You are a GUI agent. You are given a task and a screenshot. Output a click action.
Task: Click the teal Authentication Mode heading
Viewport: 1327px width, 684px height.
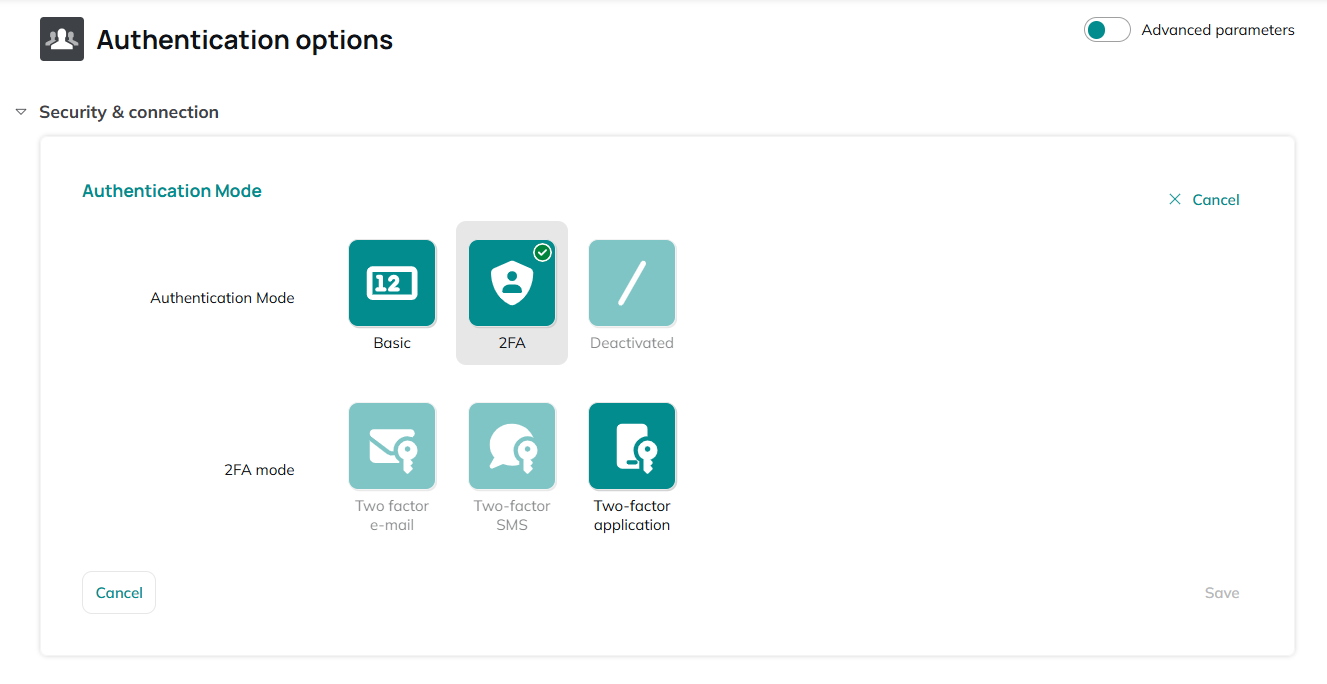pyautogui.click(x=172, y=190)
